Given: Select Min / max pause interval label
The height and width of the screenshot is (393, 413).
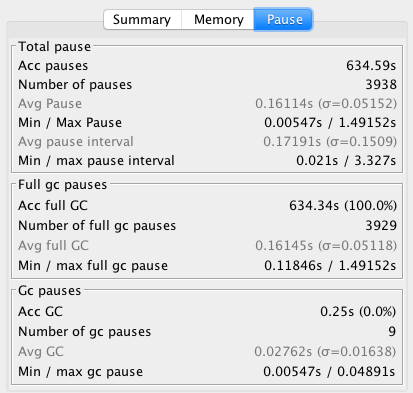Looking at the screenshot, I should click(x=96, y=161).
